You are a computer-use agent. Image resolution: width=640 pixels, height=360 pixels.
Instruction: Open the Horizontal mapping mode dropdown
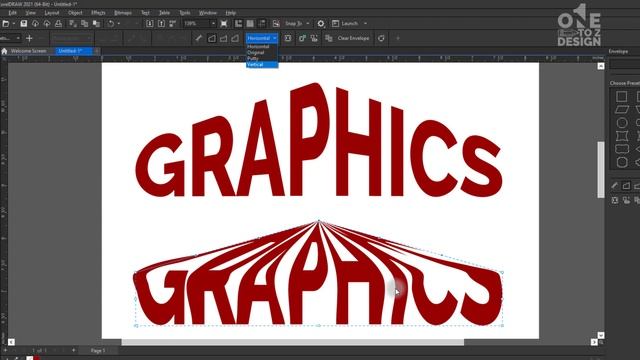[262, 38]
